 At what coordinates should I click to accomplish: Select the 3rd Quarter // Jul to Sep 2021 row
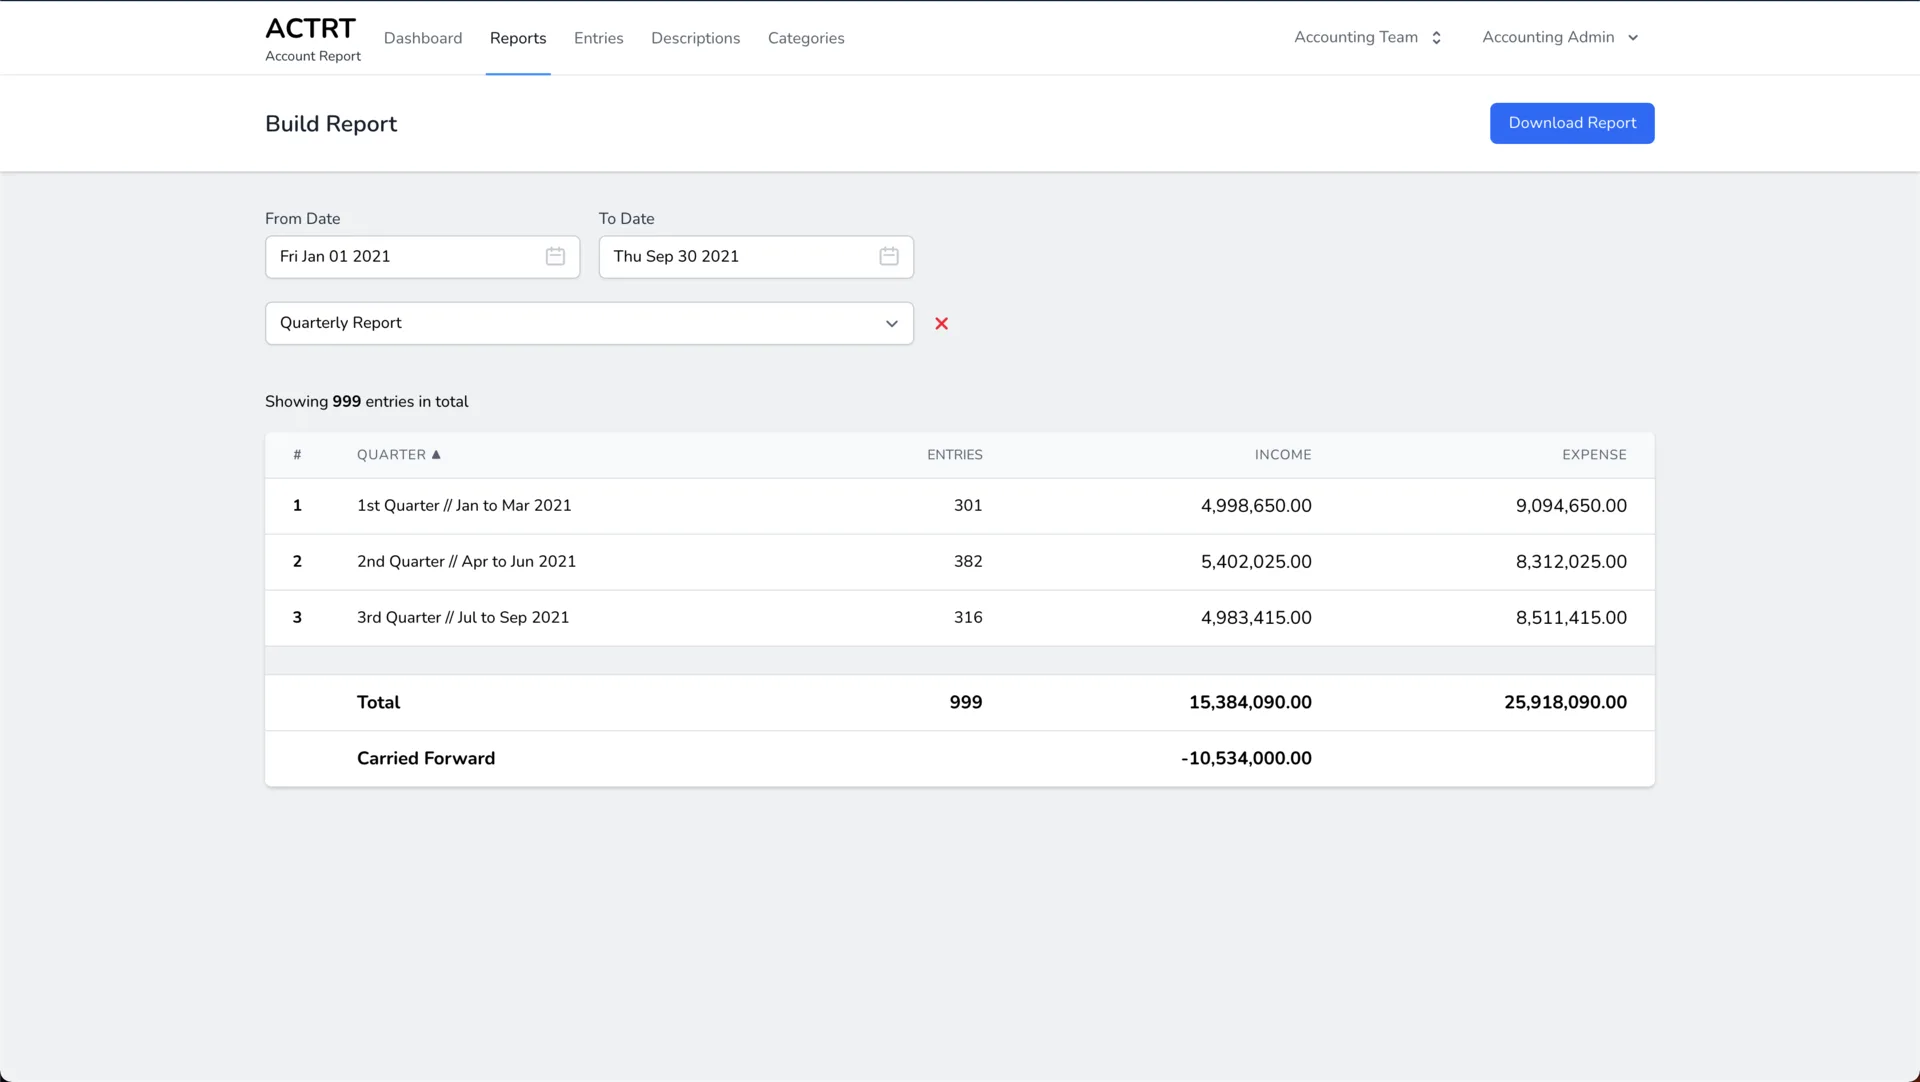pyautogui.click(x=960, y=618)
